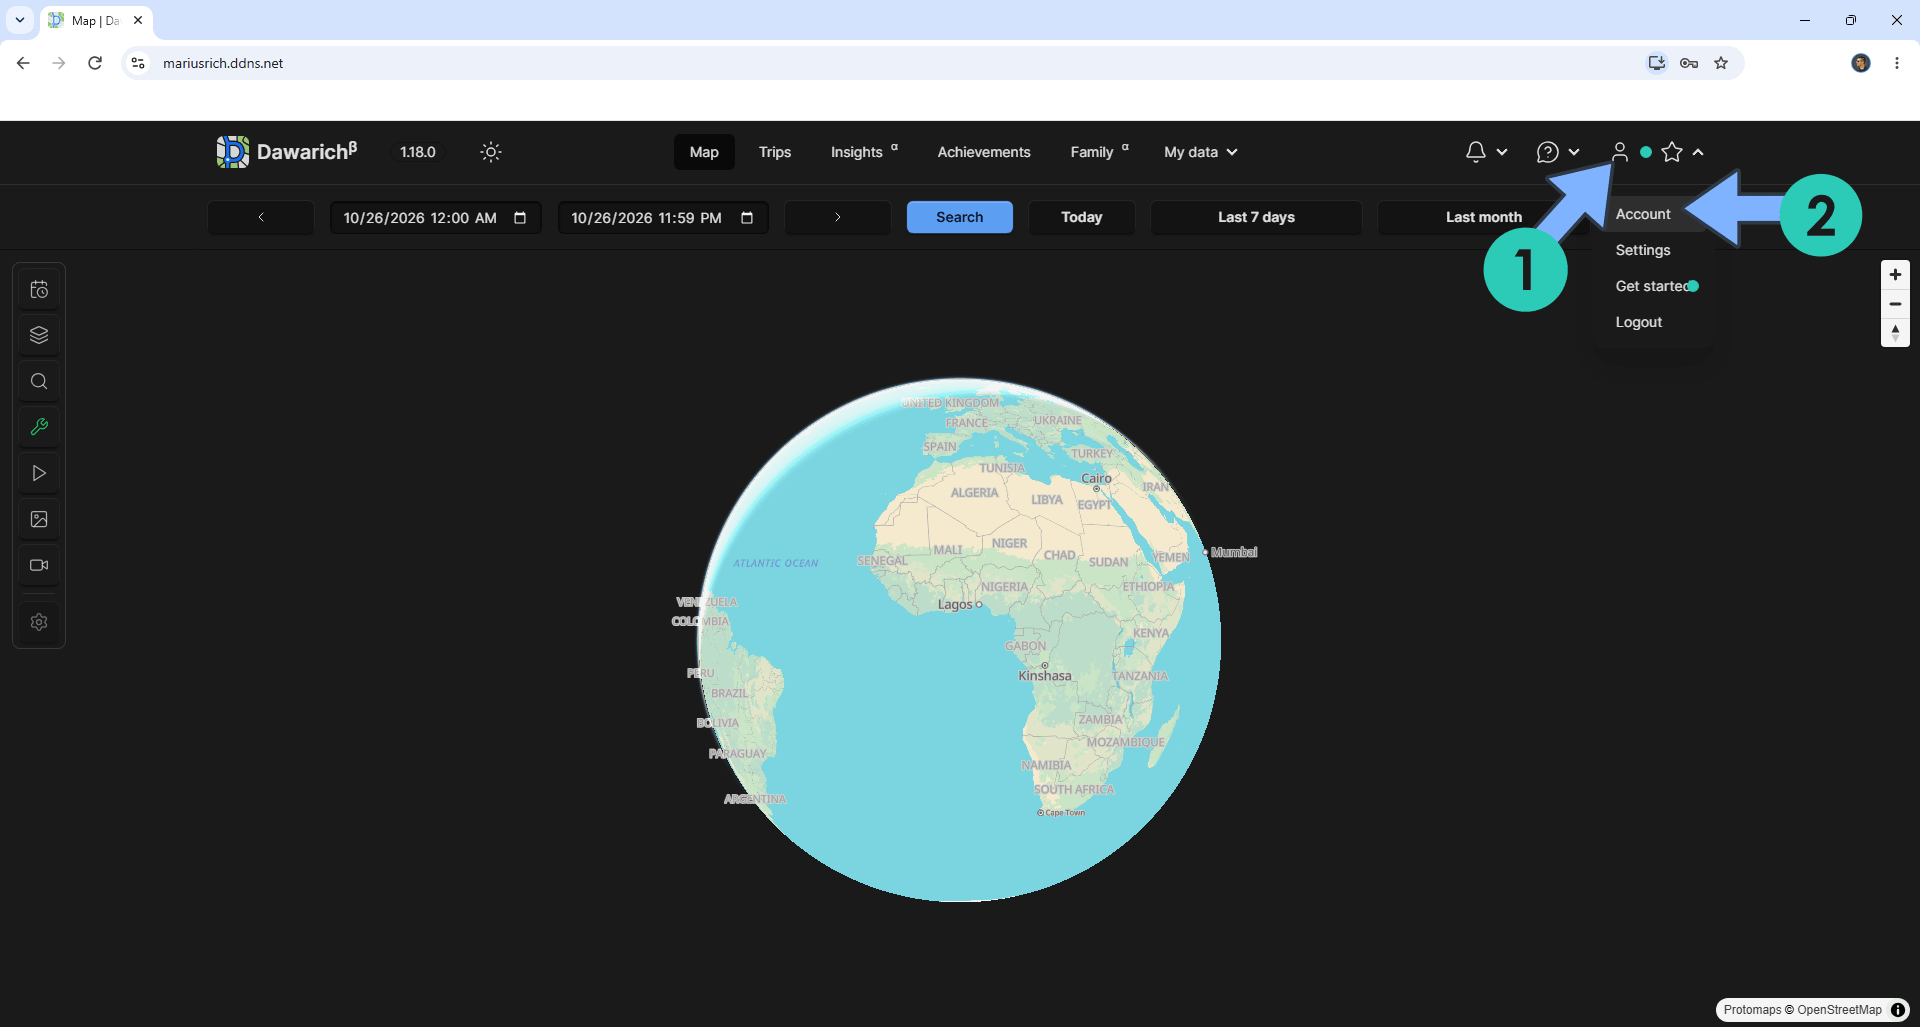Viewport: 1920px width, 1027px height.
Task: Select Last month range
Action: [1484, 217]
